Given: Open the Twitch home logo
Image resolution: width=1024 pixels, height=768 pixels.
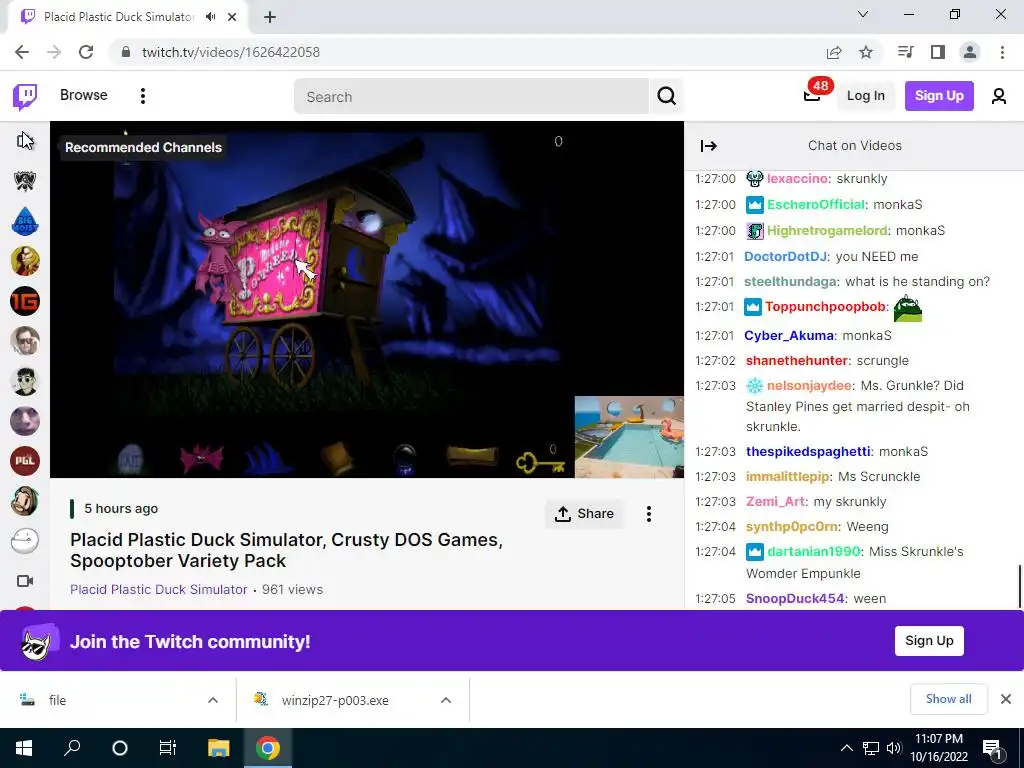Looking at the screenshot, I should [25, 97].
